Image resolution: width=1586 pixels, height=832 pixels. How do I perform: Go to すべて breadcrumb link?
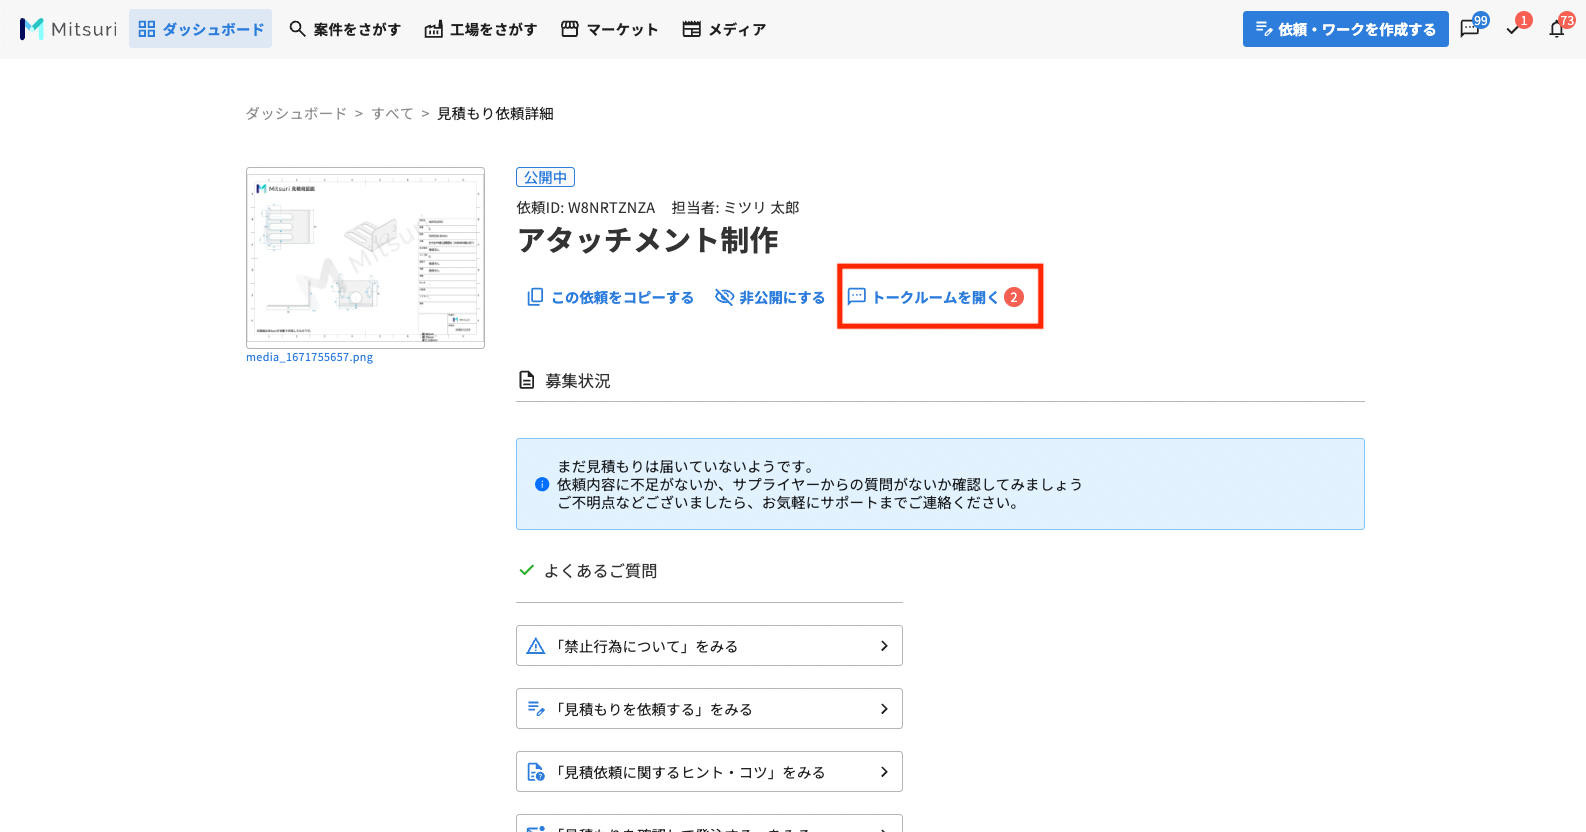pos(392,114)
